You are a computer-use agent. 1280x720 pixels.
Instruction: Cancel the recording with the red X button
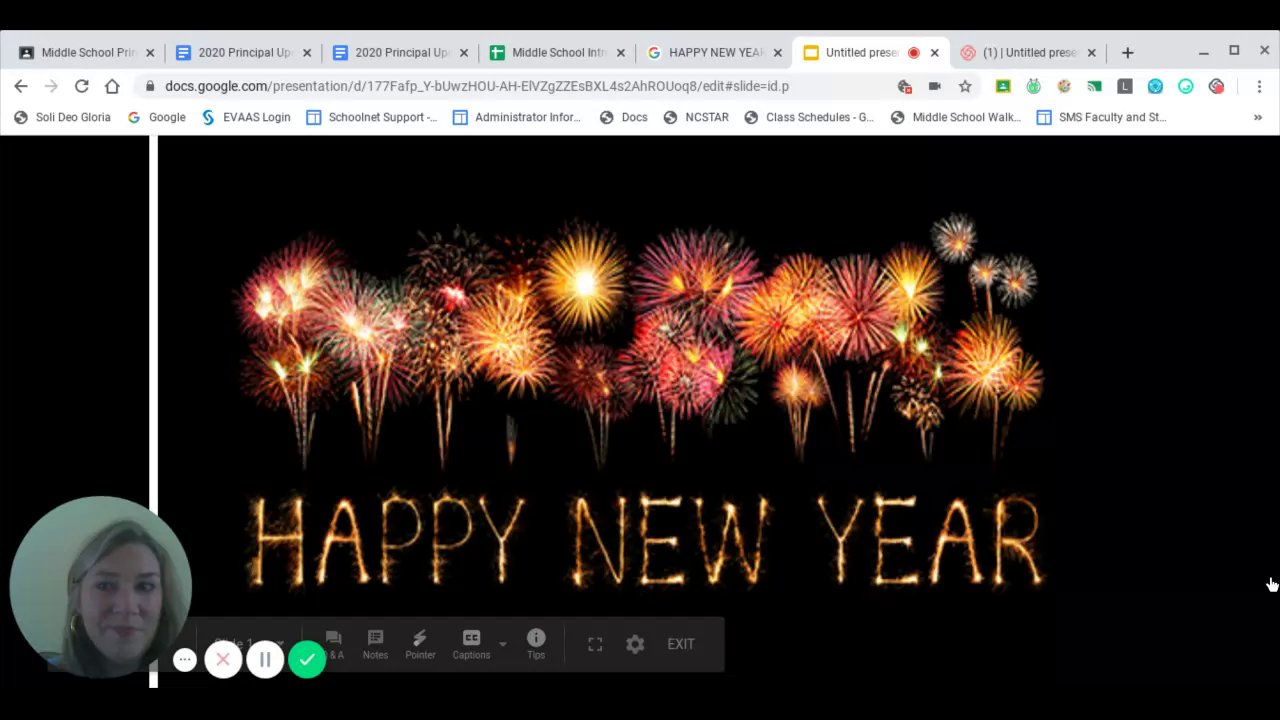coord(223,660)
